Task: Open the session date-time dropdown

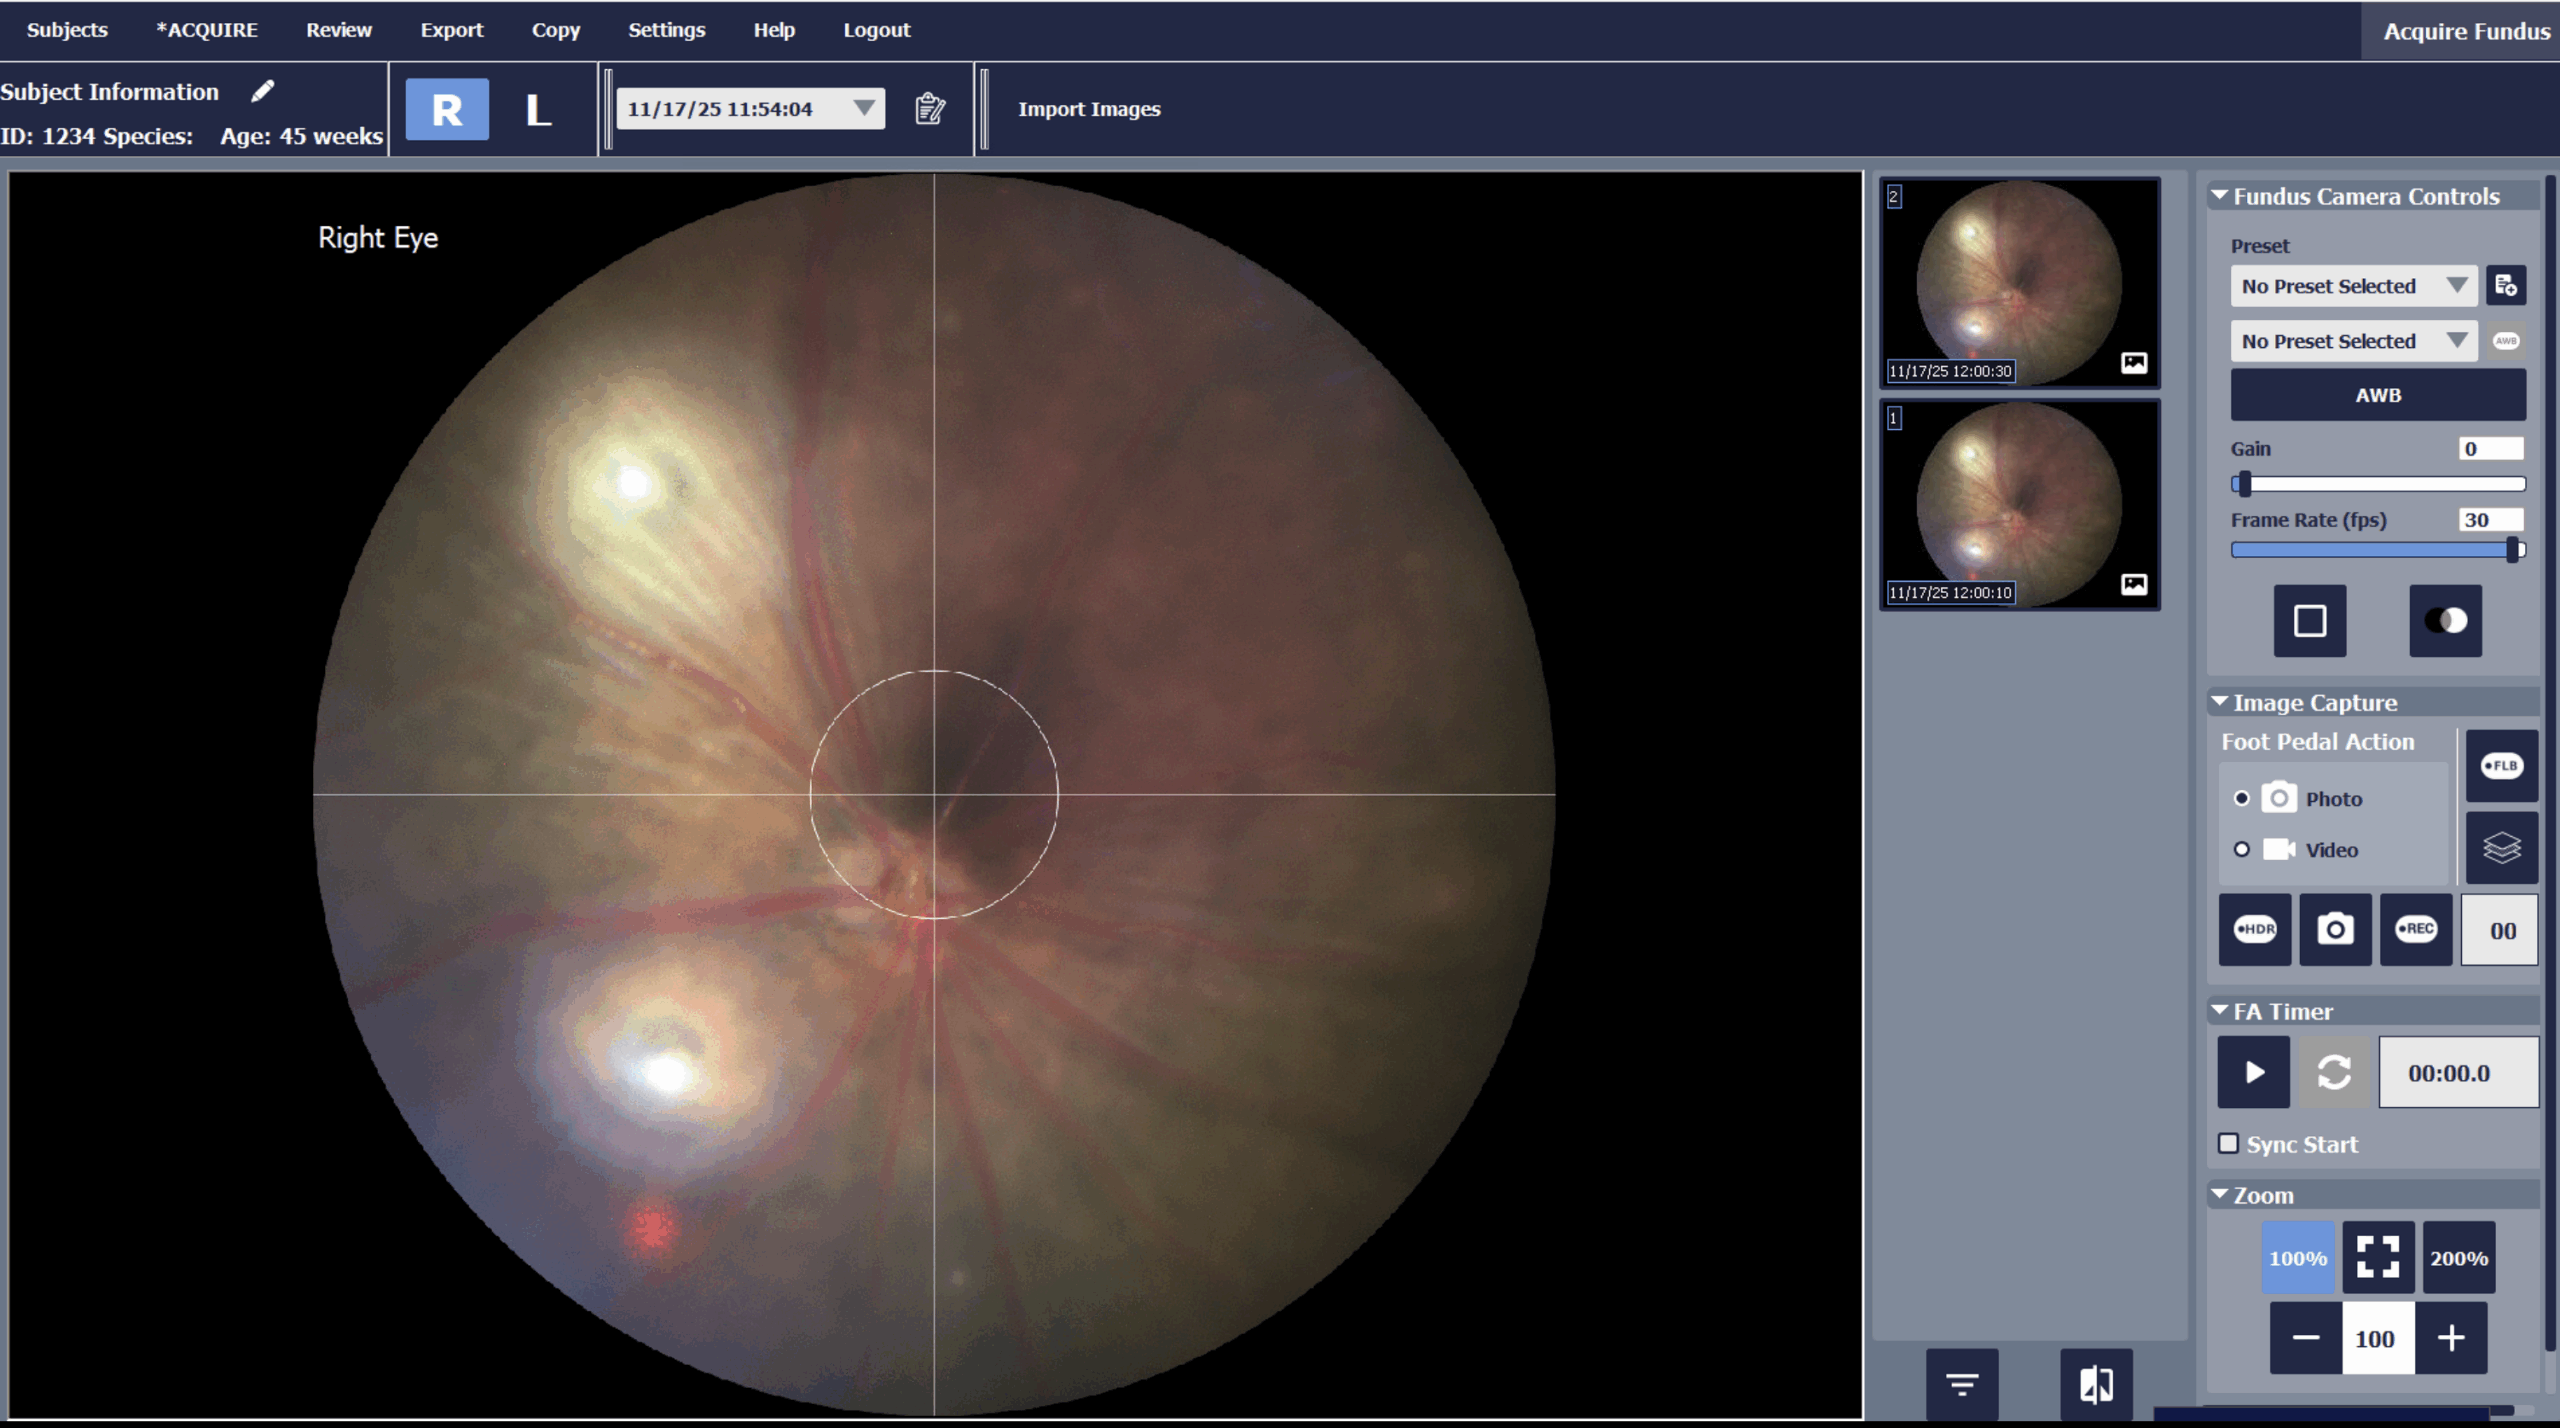Action: pos(863,108)
